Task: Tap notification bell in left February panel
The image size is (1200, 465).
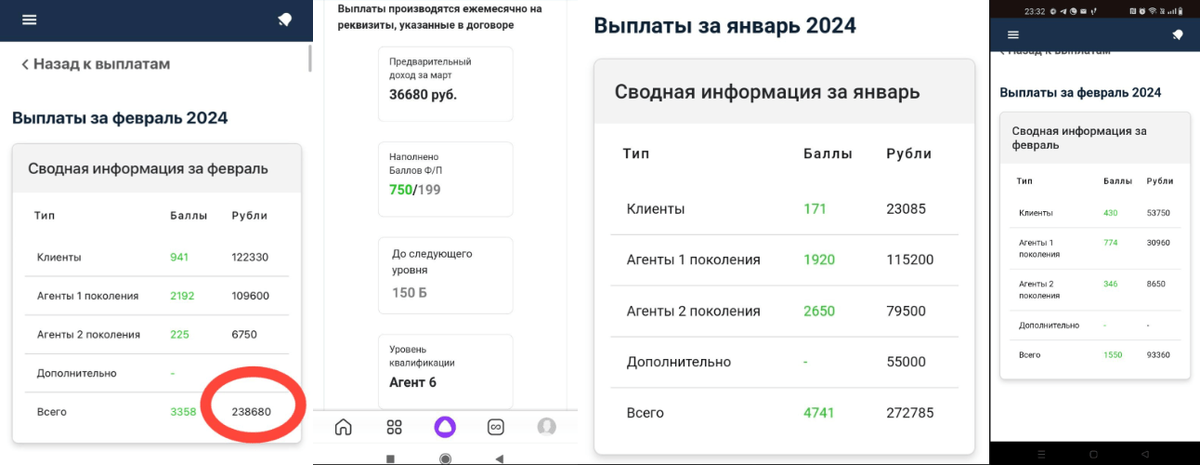Action: (x=285, y=20)
